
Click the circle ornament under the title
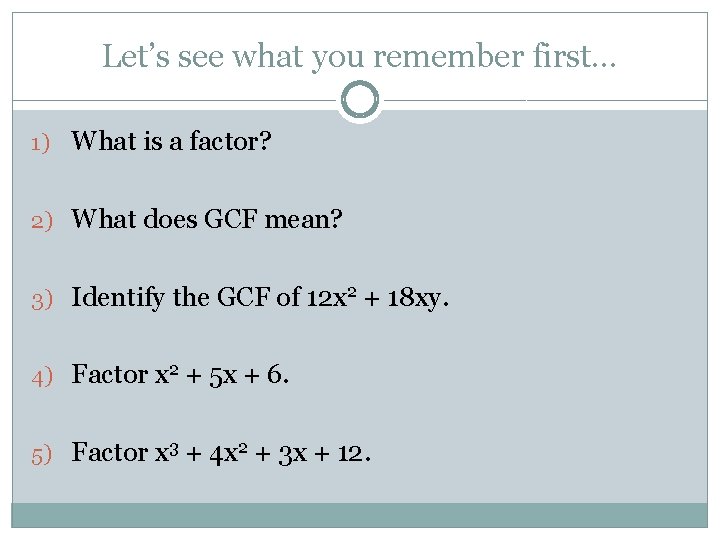pyautogui.click(x=360, y=99)
